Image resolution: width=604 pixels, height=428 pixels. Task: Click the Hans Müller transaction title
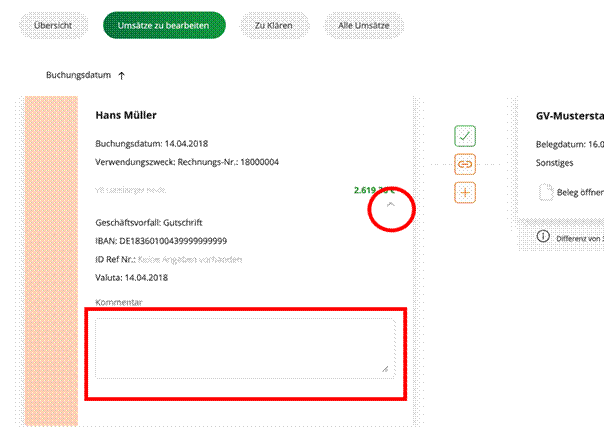[x=126, y=115]
